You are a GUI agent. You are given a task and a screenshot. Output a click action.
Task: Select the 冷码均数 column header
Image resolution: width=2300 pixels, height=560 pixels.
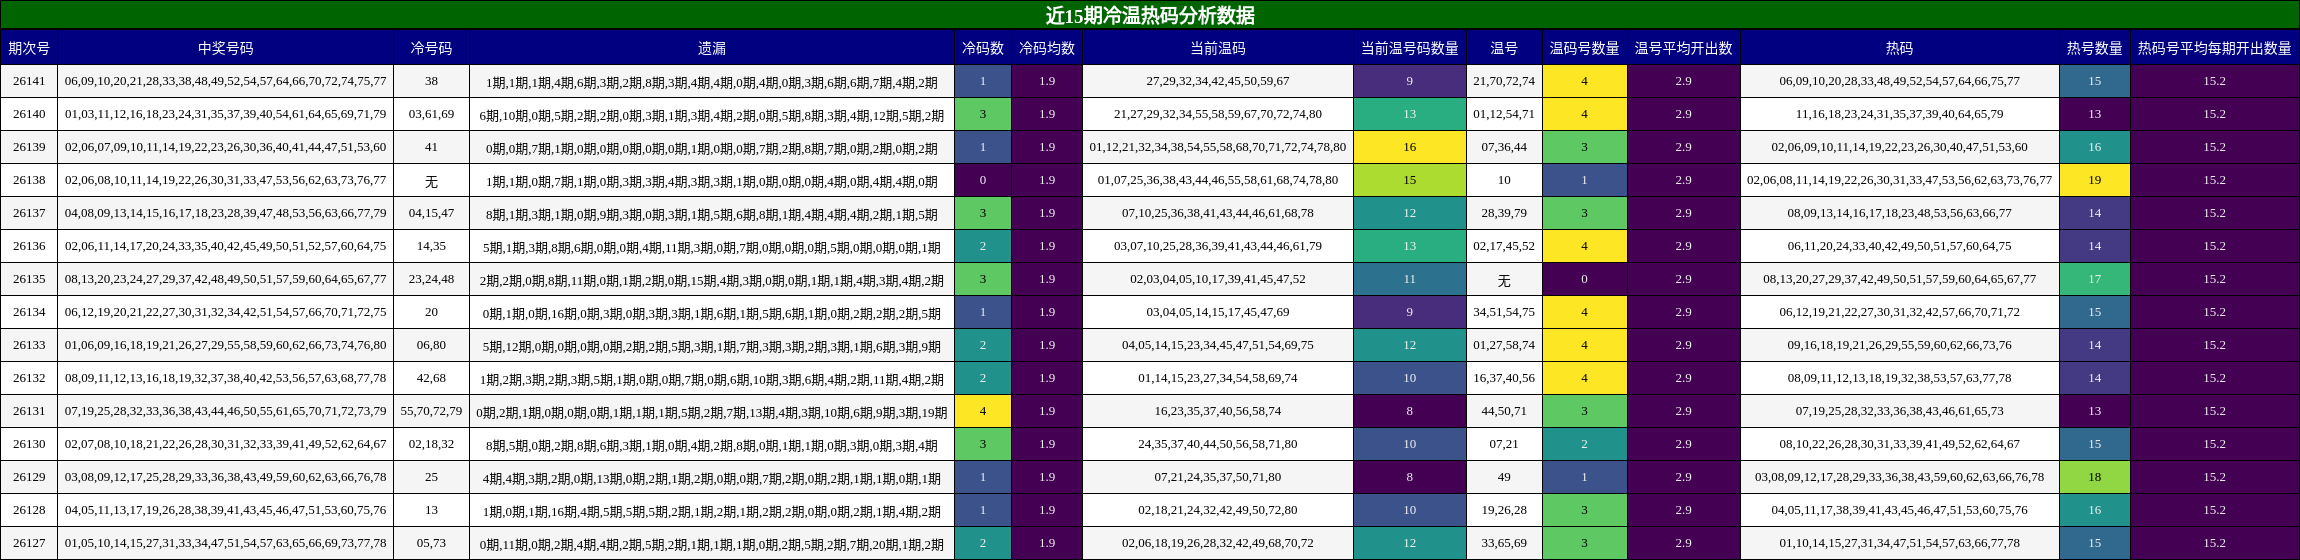click(x=1047, y=48)
